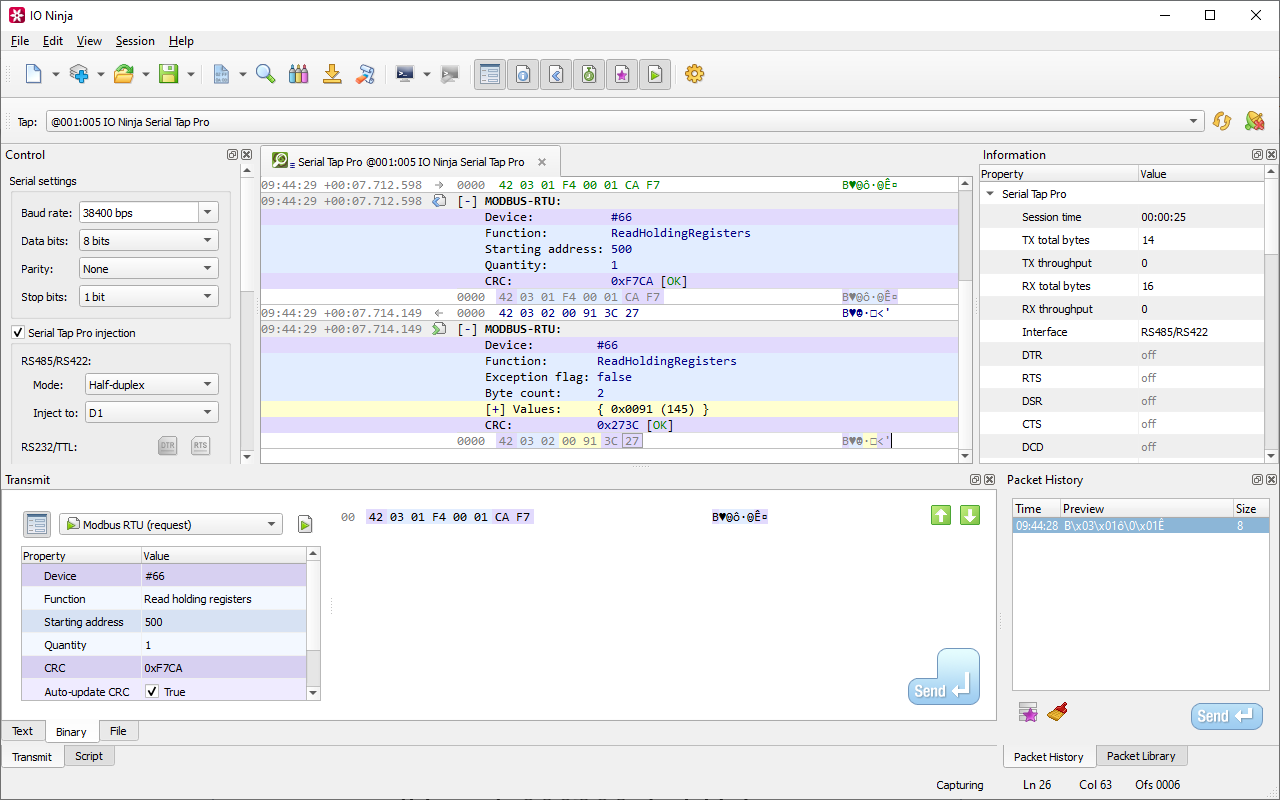1280x800 pixels.
Task: Select the 09:44:28 packet history row
Action: pyautogui.click(x=1140, y=525)
